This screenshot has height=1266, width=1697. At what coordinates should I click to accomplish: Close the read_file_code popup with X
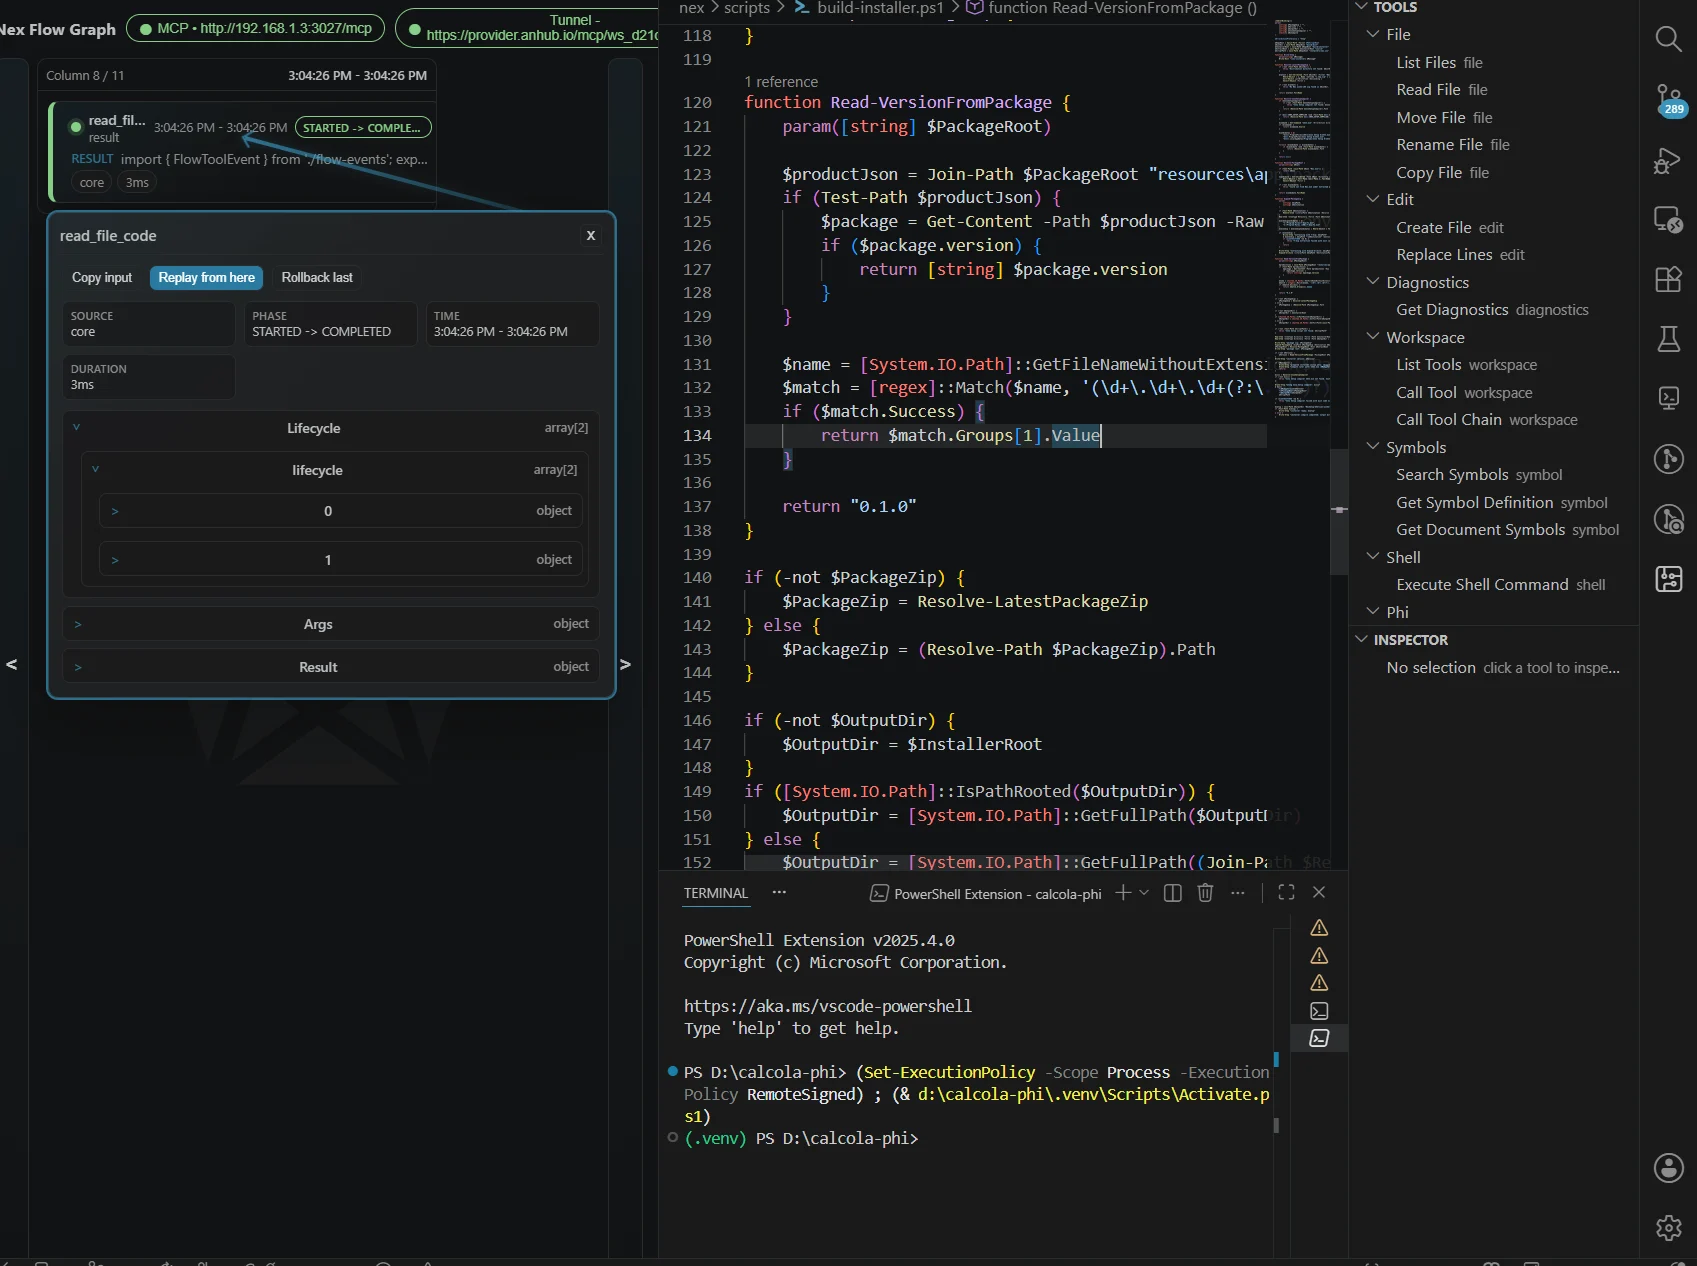coord(591,236)
